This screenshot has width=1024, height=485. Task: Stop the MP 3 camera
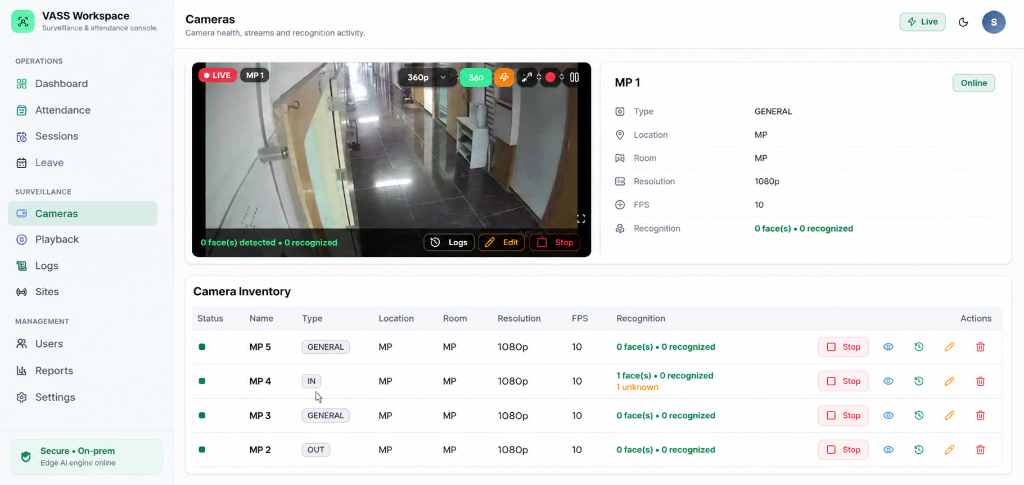point(843,415)
